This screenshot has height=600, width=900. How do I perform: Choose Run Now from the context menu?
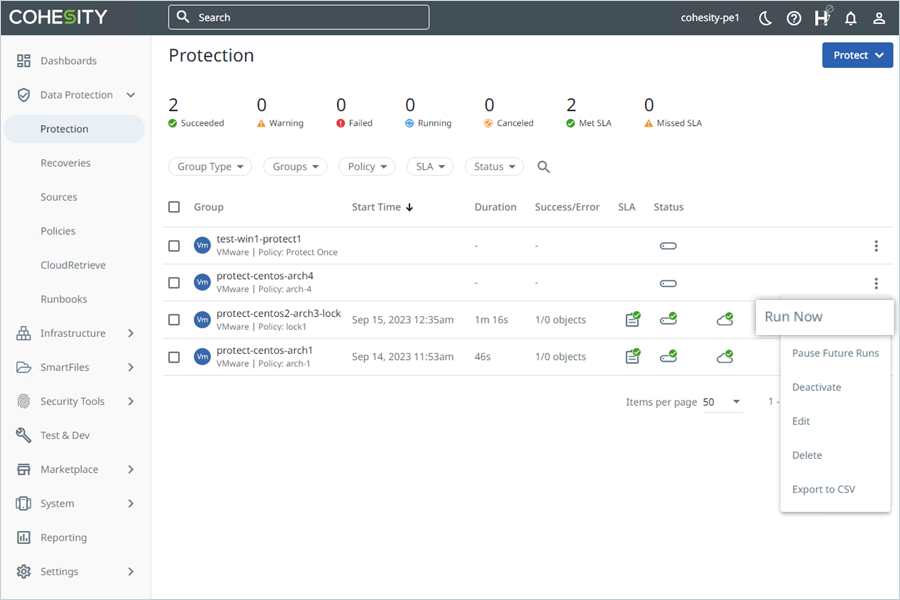(x=825, y=317)
